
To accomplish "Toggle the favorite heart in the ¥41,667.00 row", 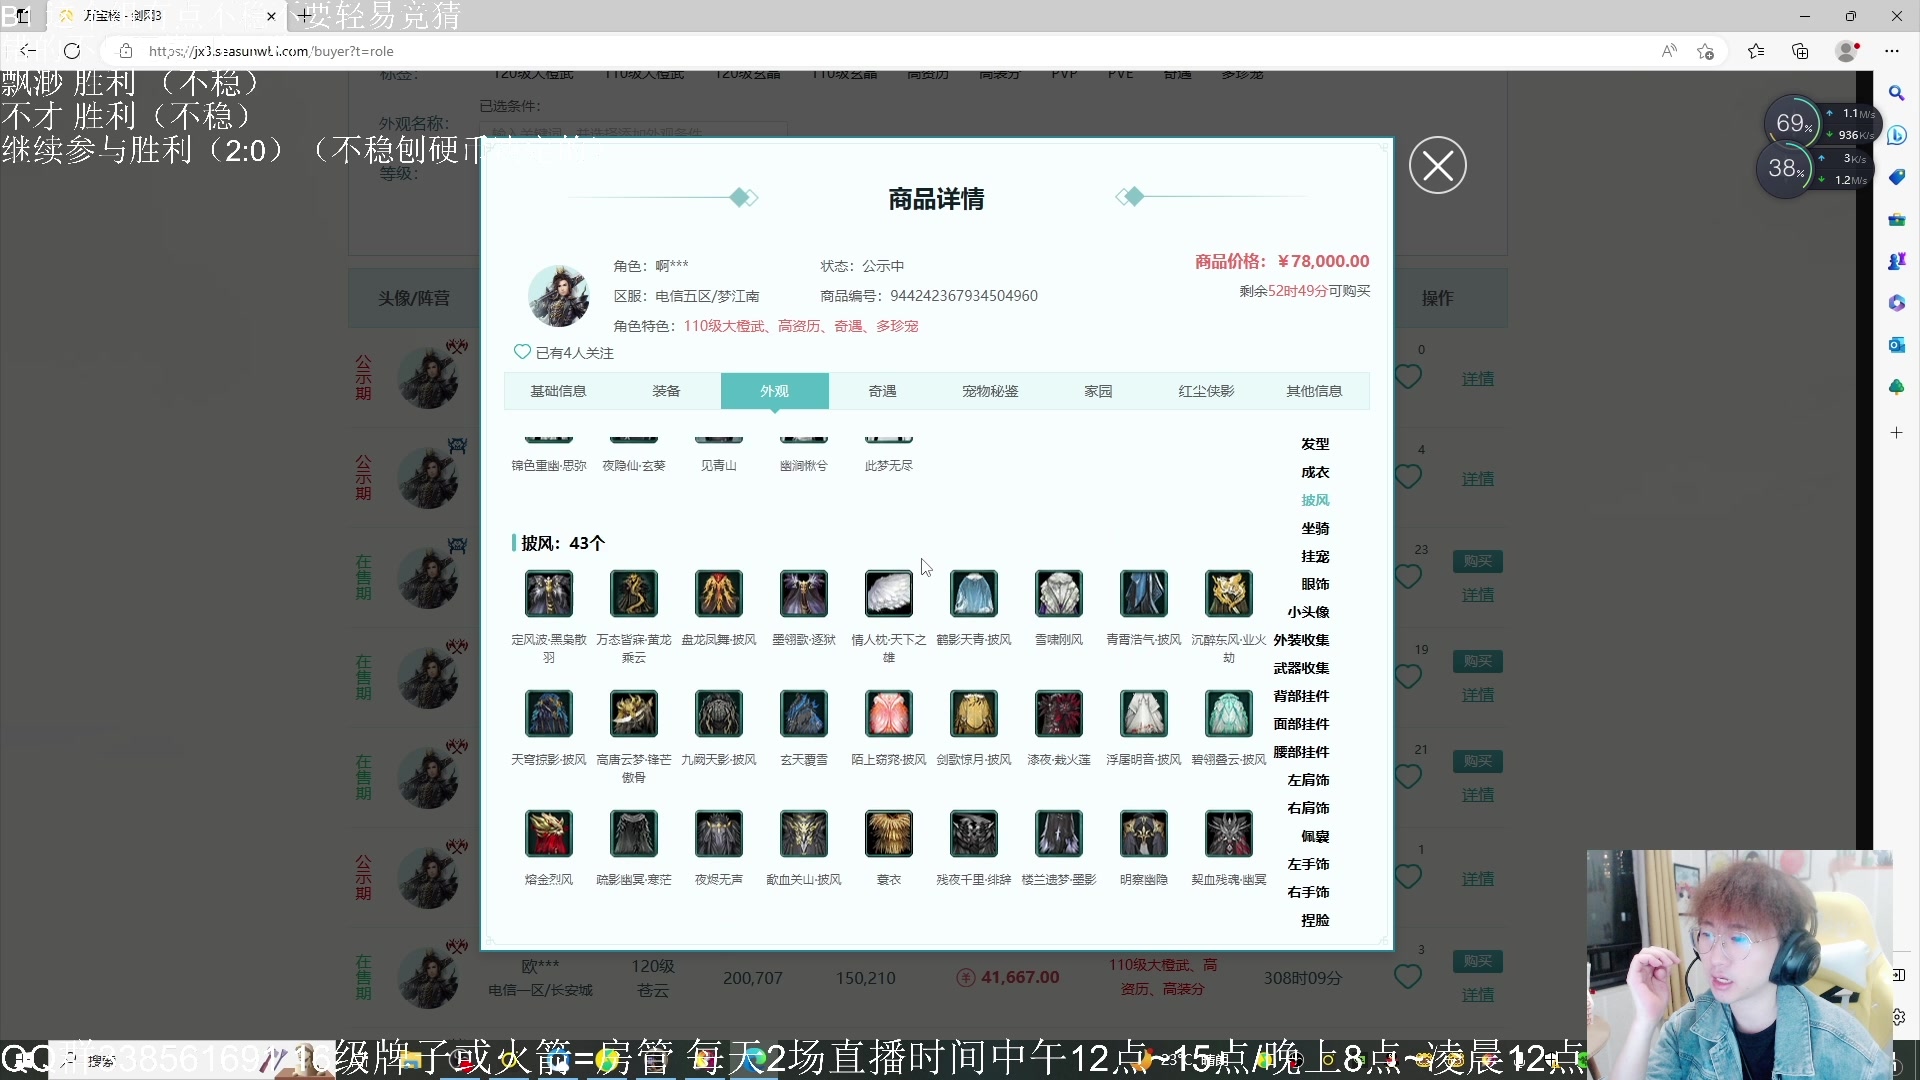I will [x=1408, y=977].
